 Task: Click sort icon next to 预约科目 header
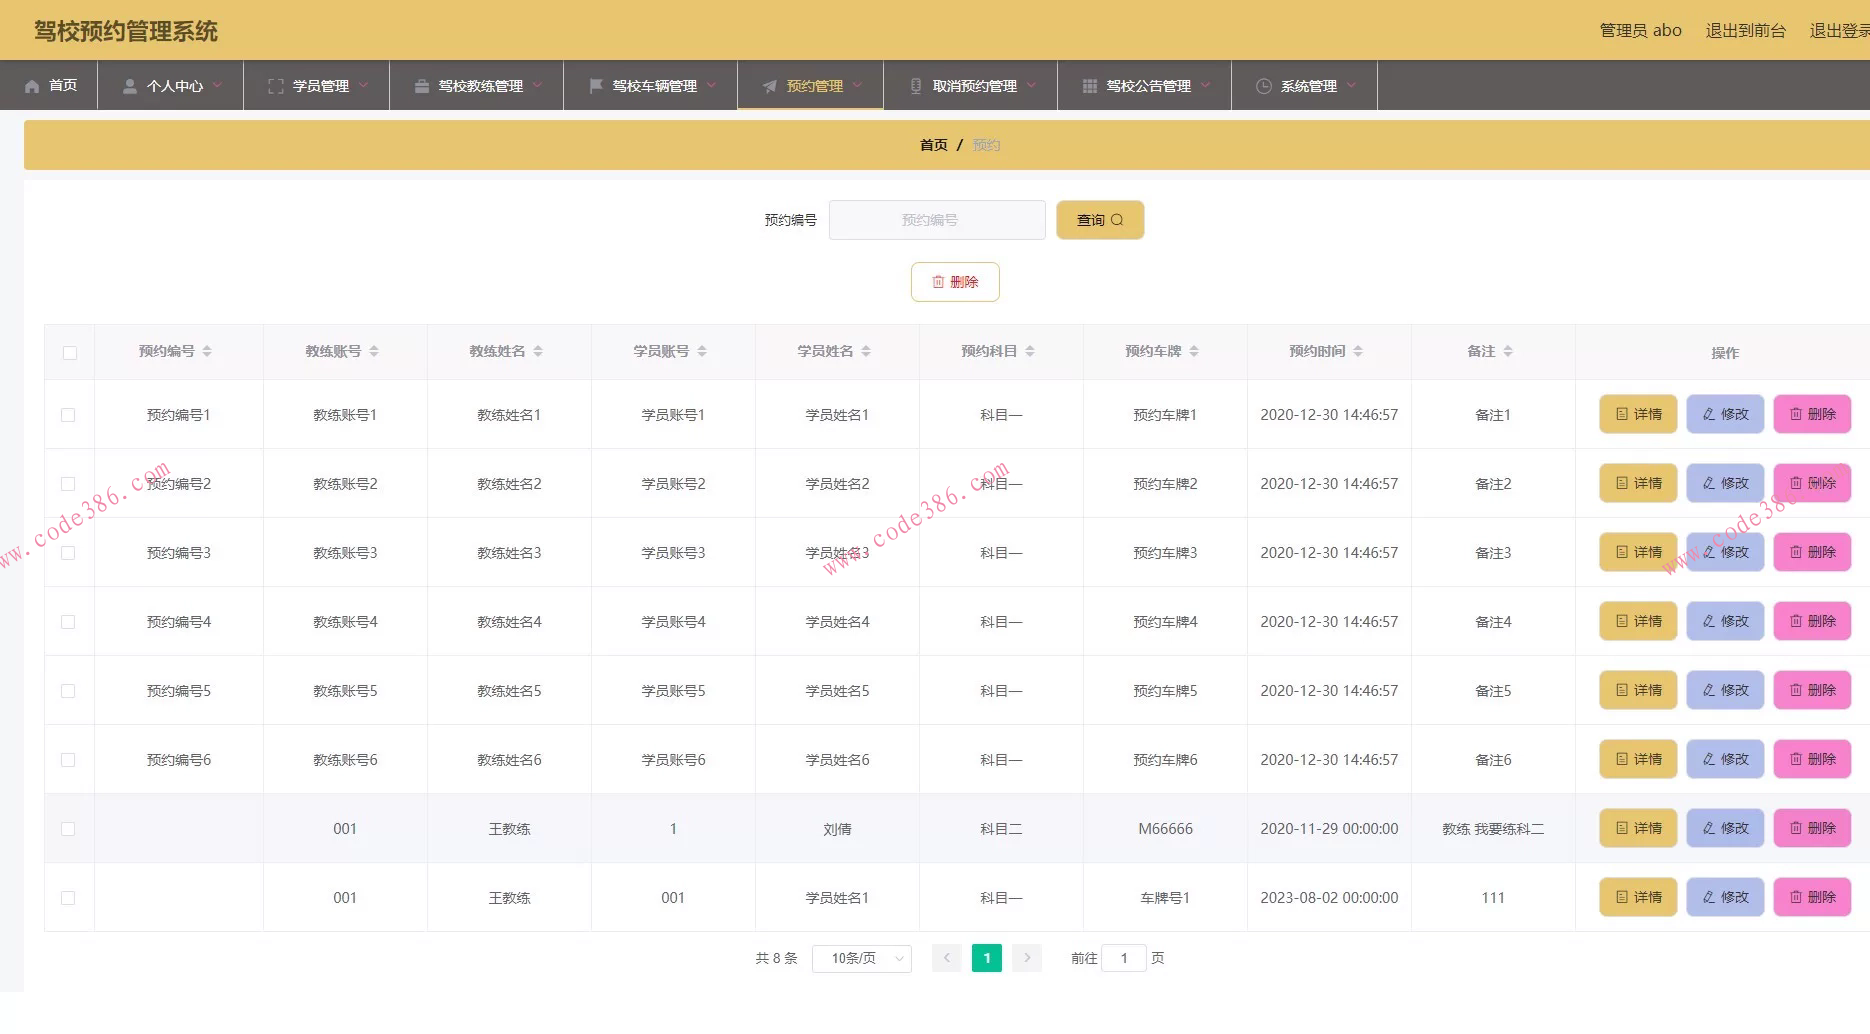click(x=1030, y=351)
